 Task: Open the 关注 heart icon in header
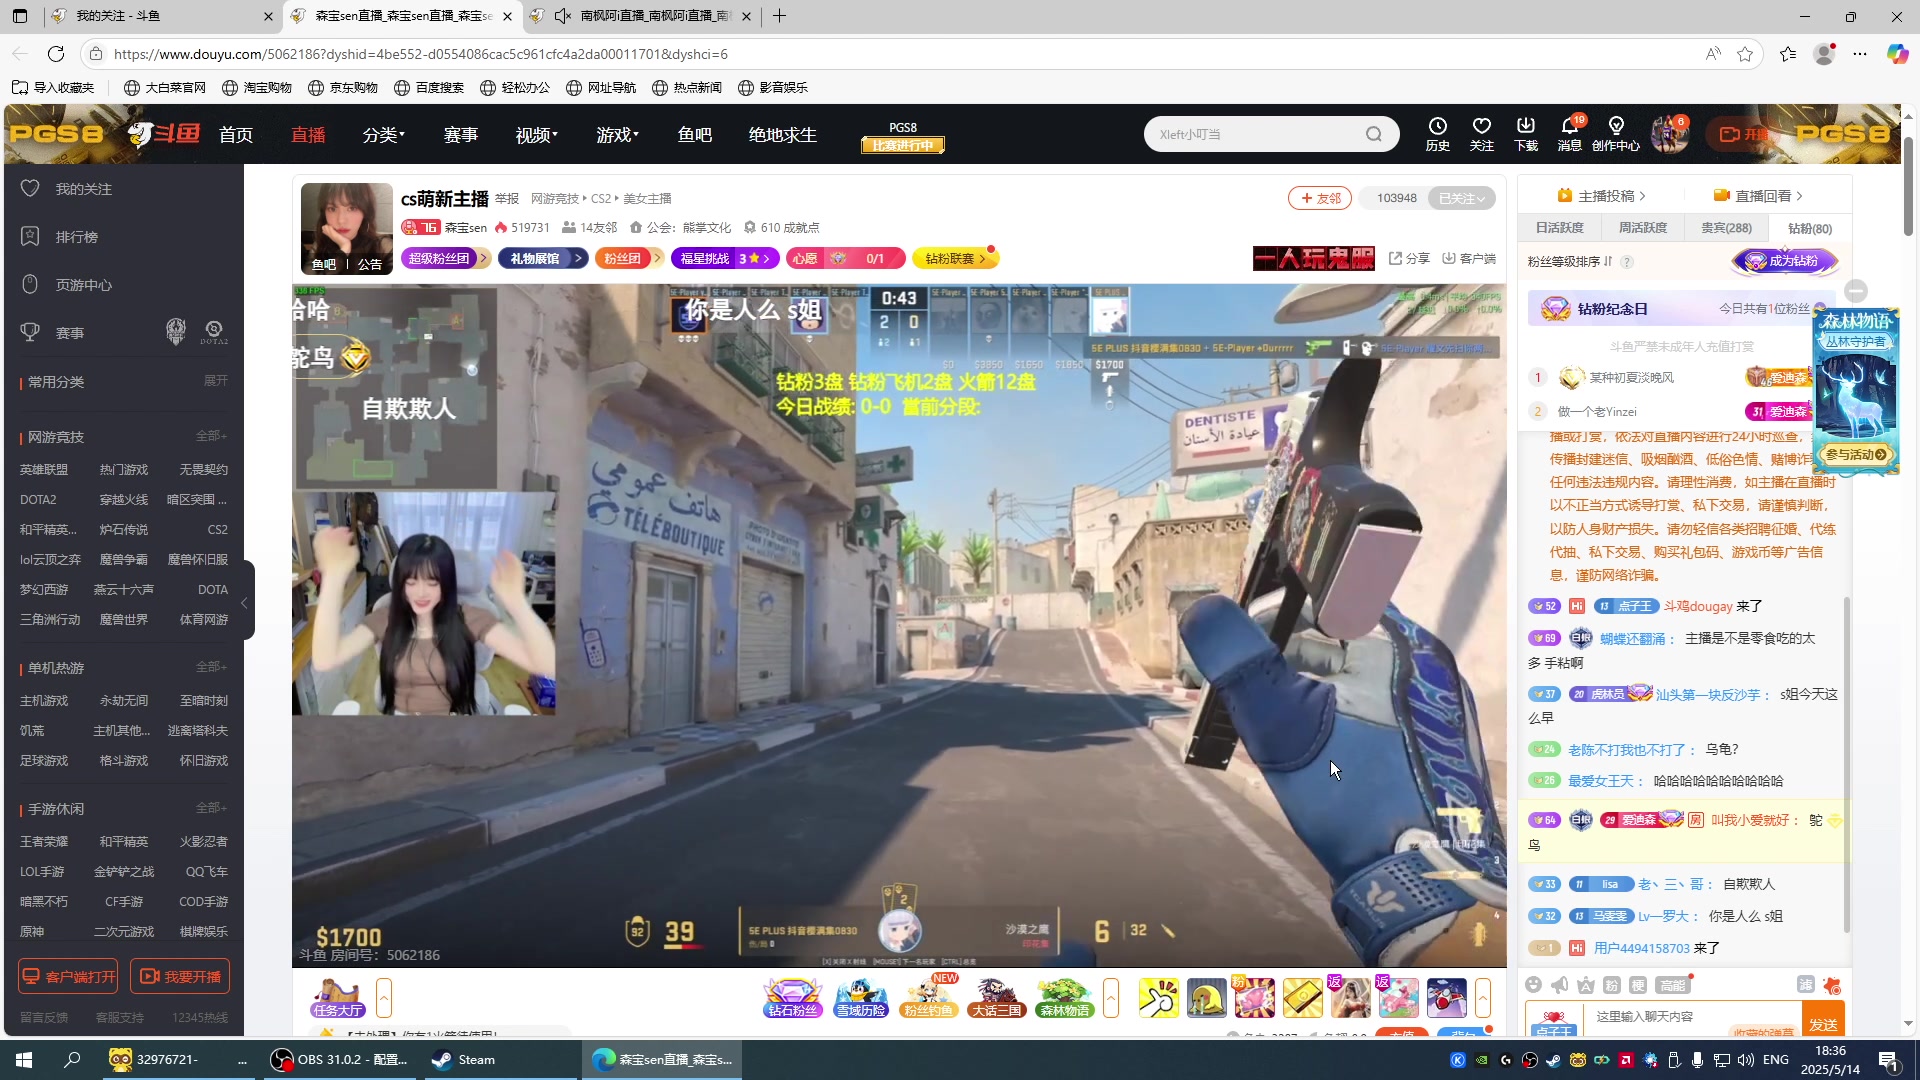1481,133
